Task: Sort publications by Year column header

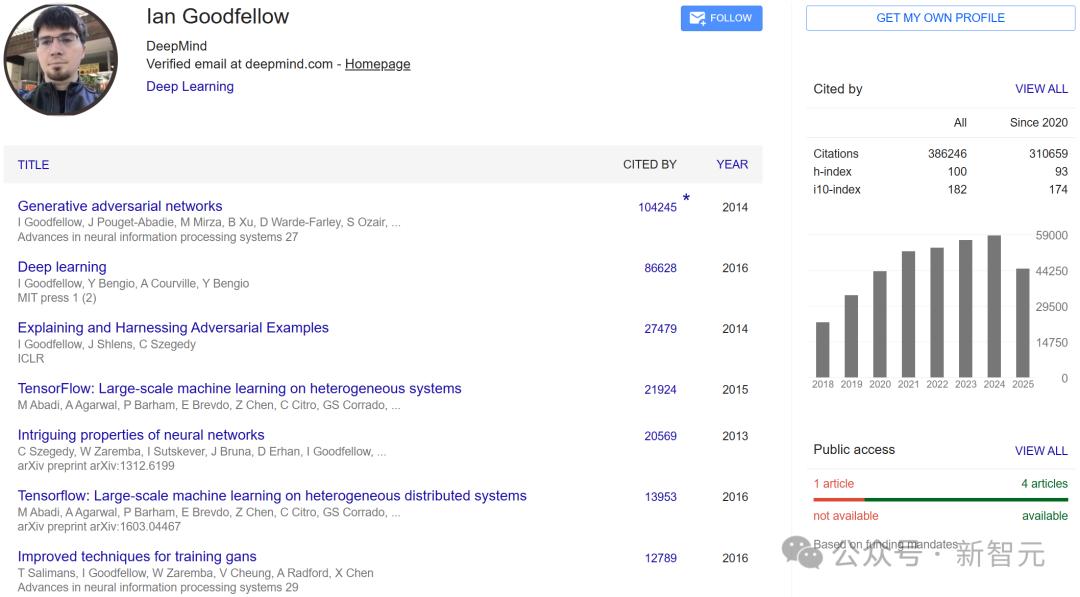Action: click(x=732, y=165)
